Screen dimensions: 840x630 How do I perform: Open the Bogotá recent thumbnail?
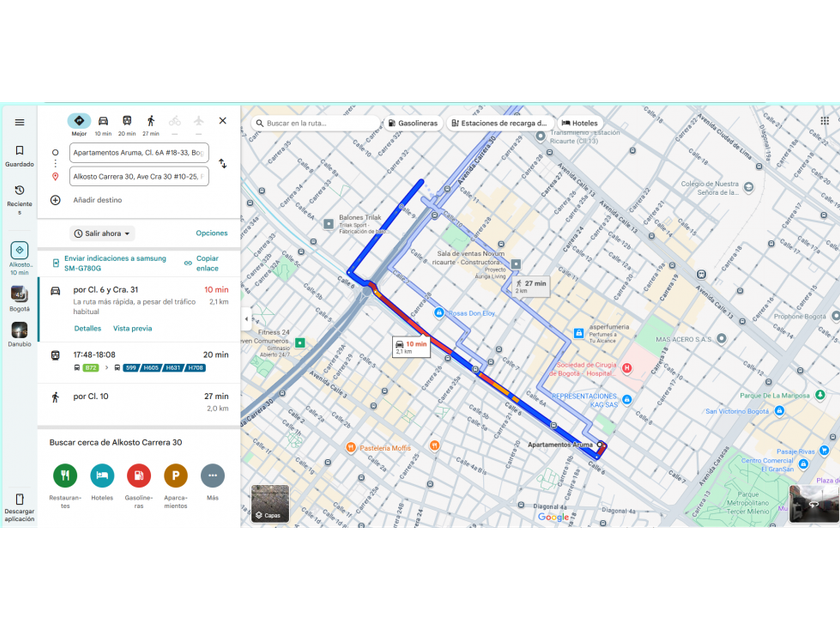pos(19,298)
